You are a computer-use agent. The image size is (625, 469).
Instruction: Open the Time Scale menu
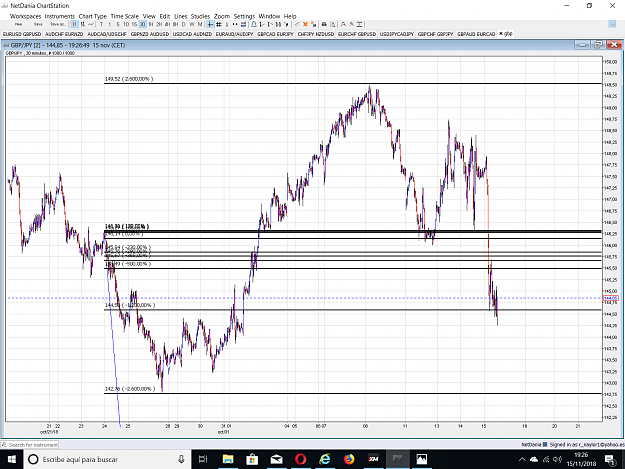(x=124, y=16)
